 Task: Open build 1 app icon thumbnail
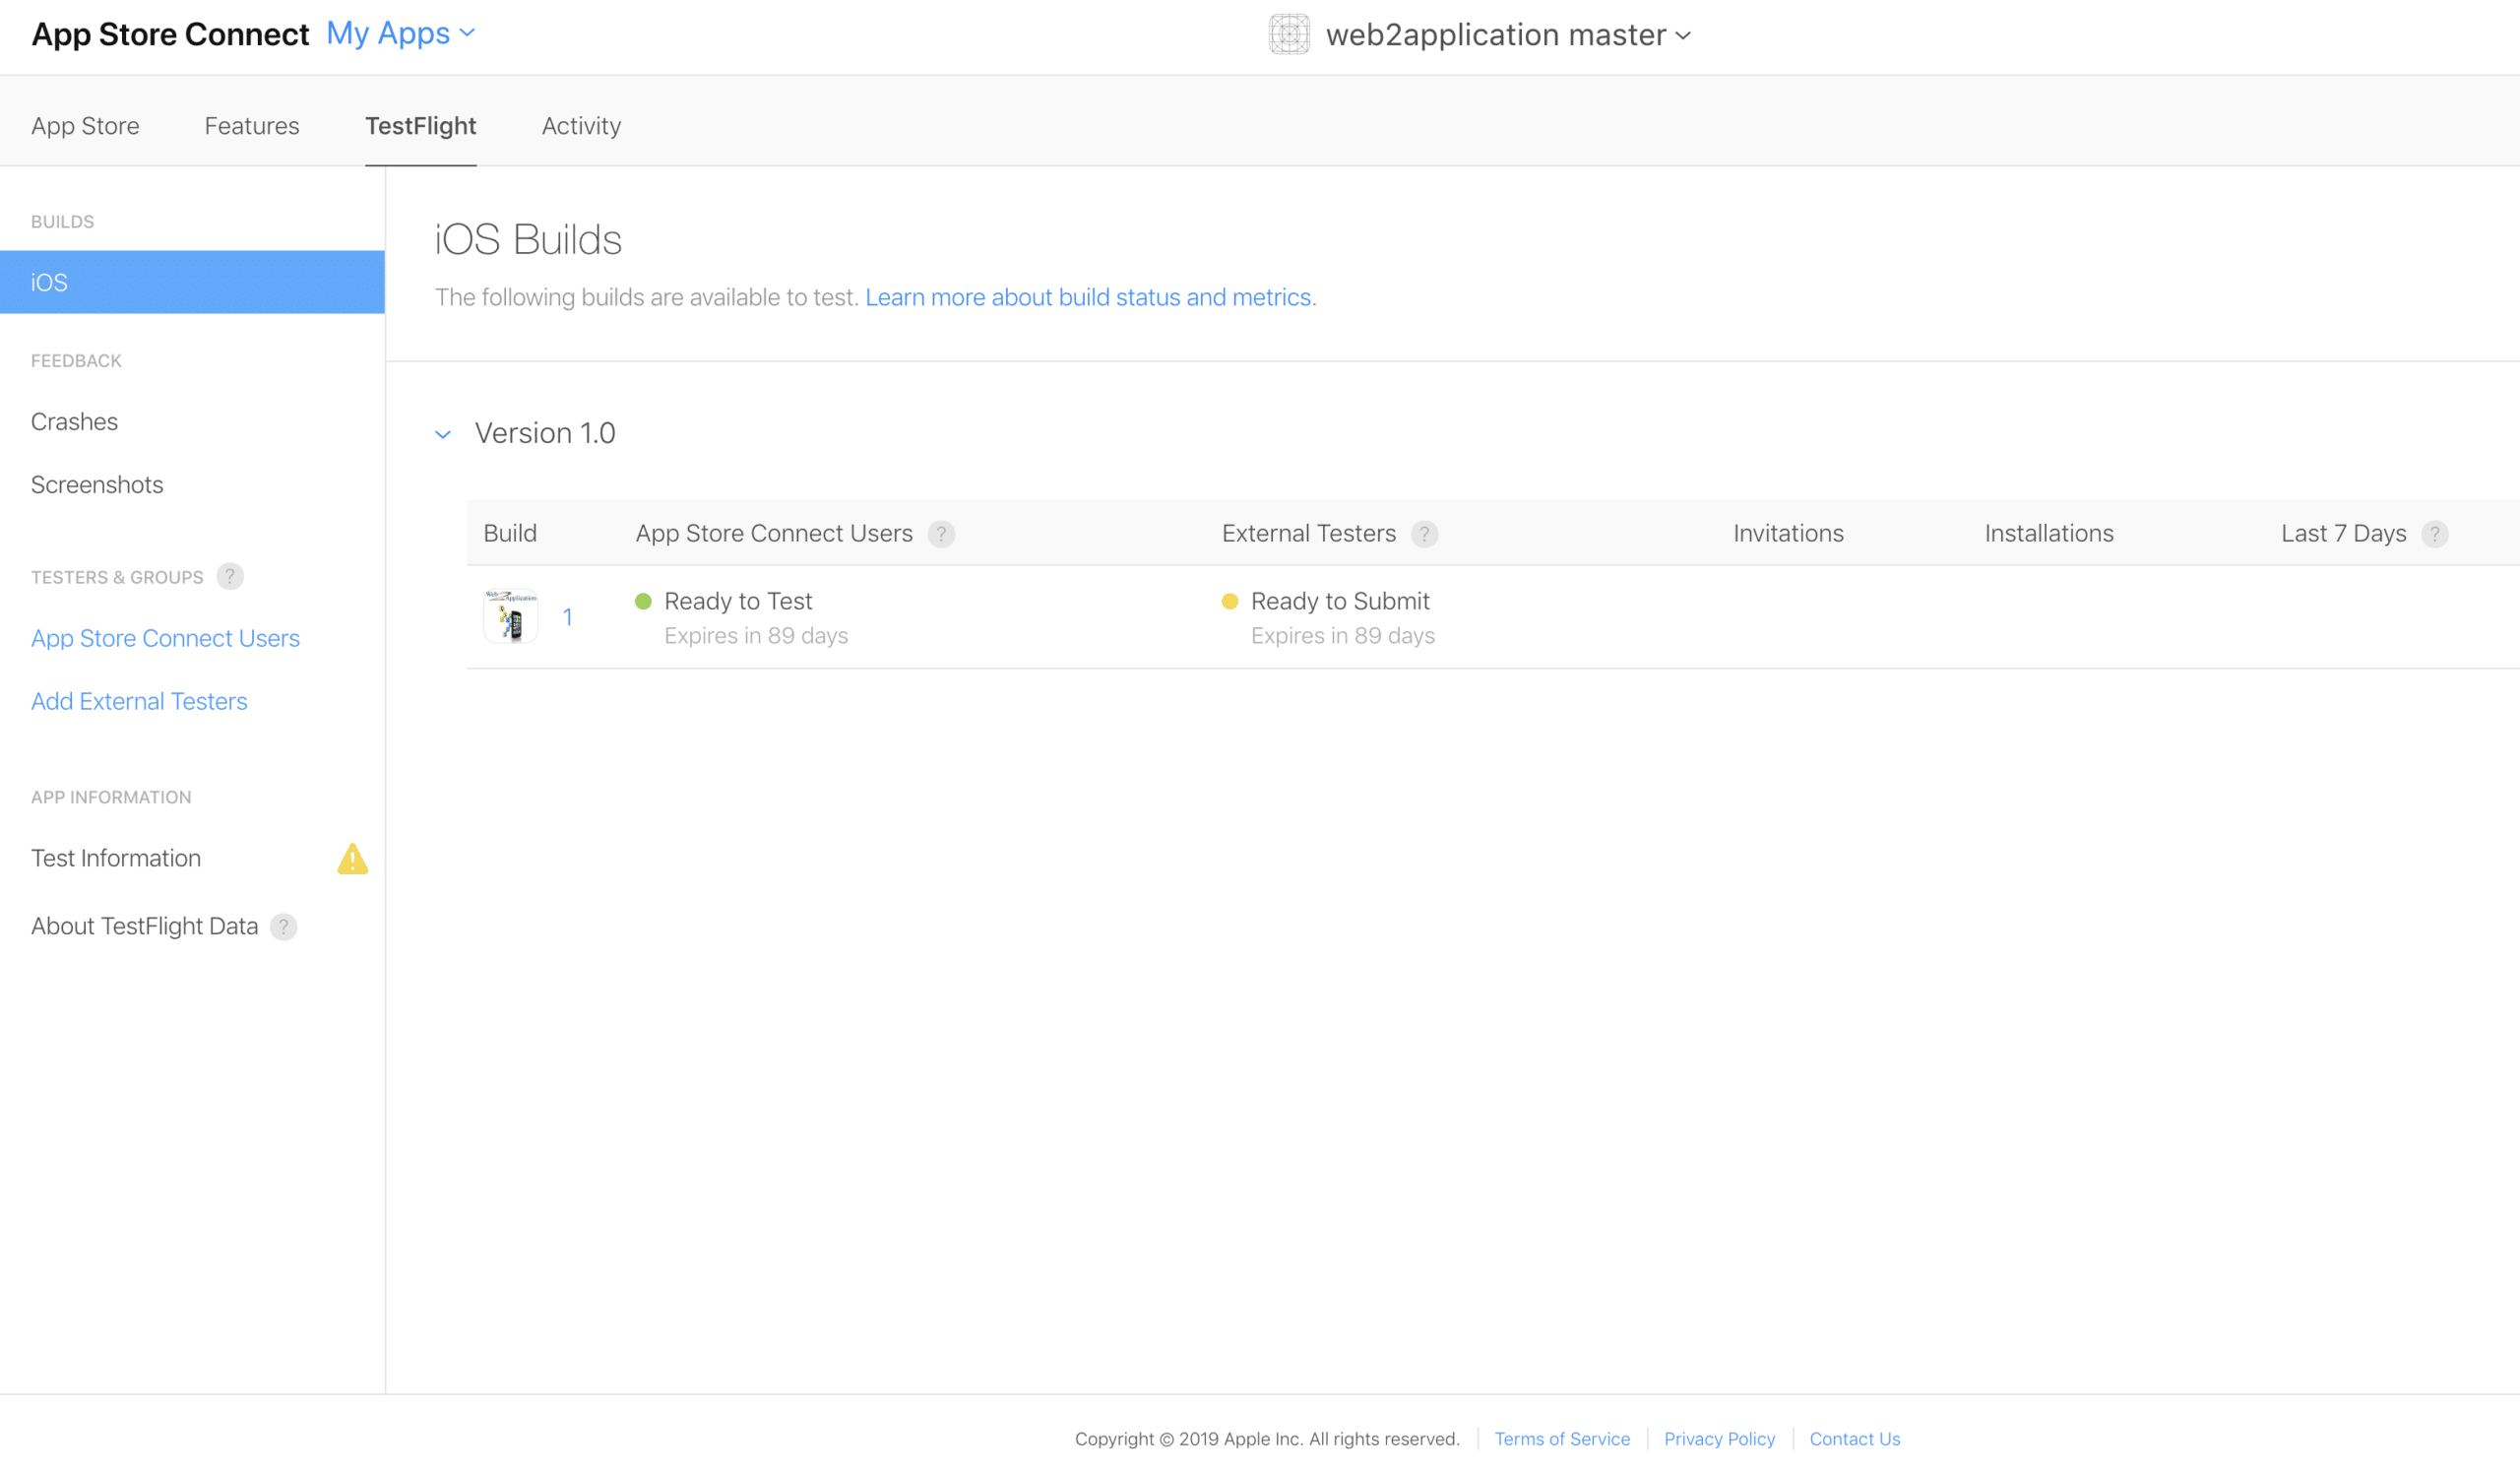[511, 617]
